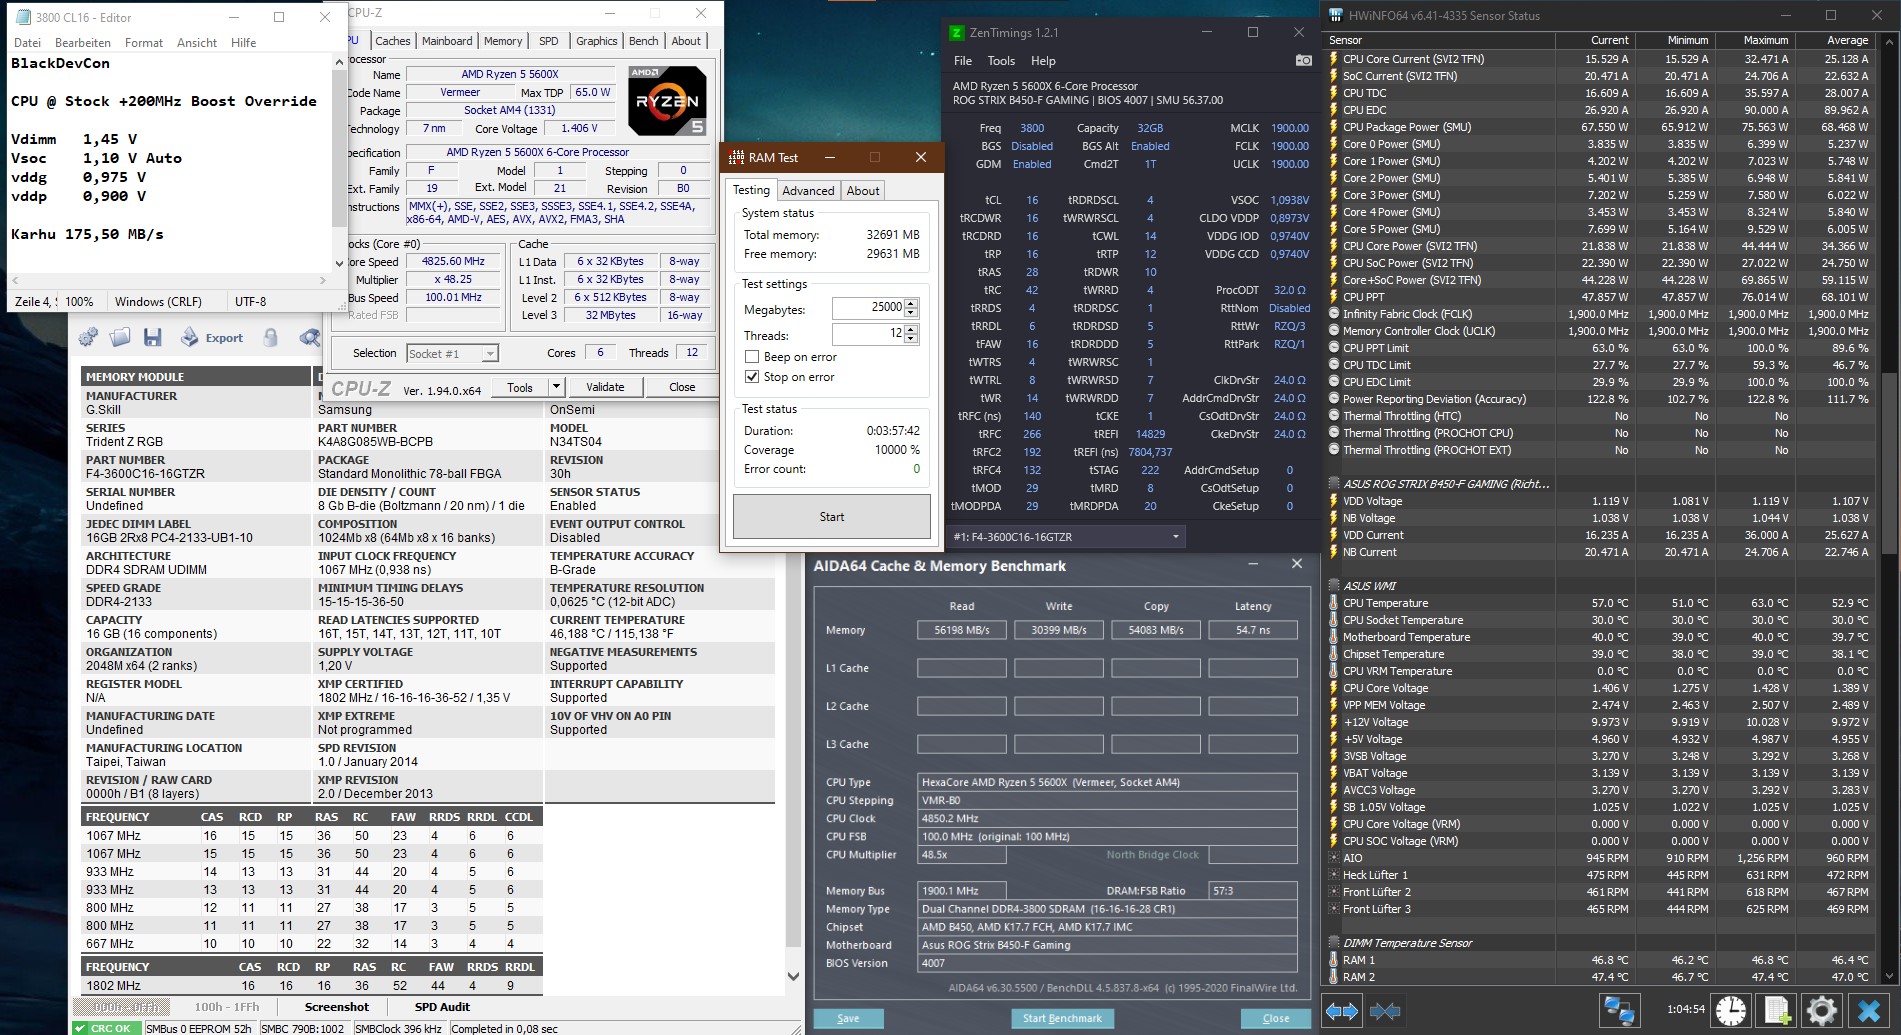Decrease the Megabytes value with down arrow
This screenshot has width=1901, height=1035.
(x=911, y=312)
